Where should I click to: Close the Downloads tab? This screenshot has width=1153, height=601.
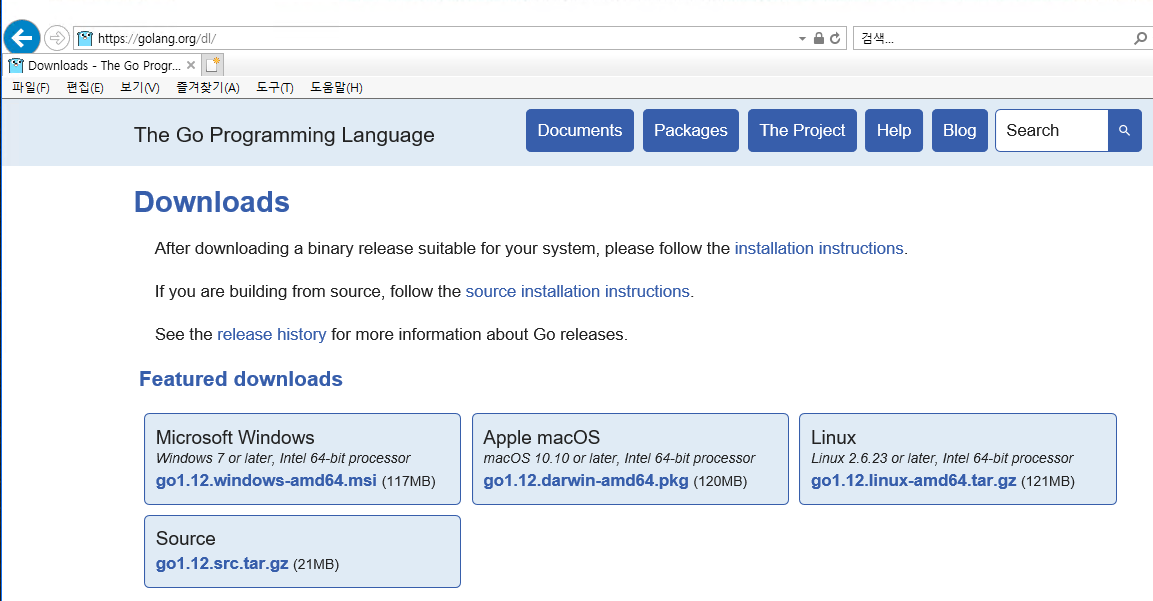191,65
